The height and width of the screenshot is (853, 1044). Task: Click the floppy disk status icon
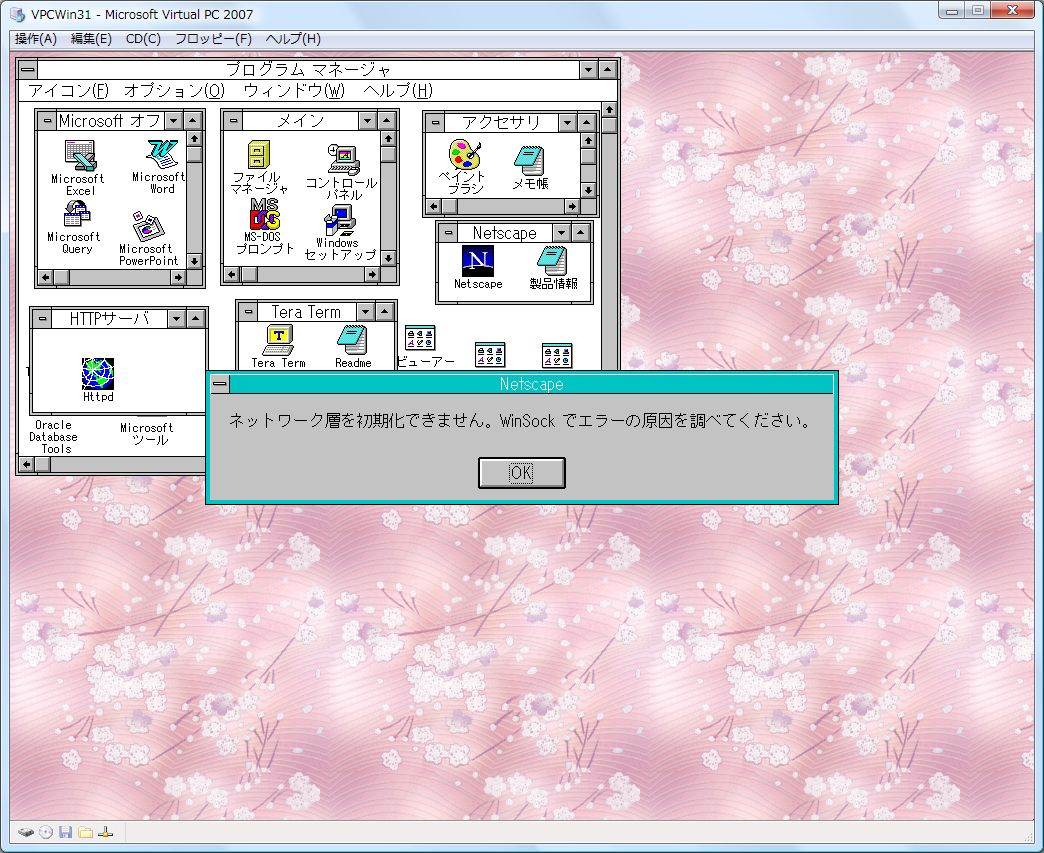tap(65, 832)
